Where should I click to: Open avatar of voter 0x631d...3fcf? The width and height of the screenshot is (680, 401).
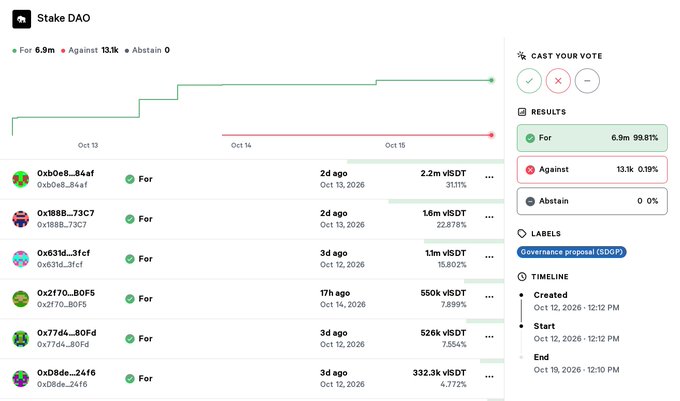(x=20, y=259)
